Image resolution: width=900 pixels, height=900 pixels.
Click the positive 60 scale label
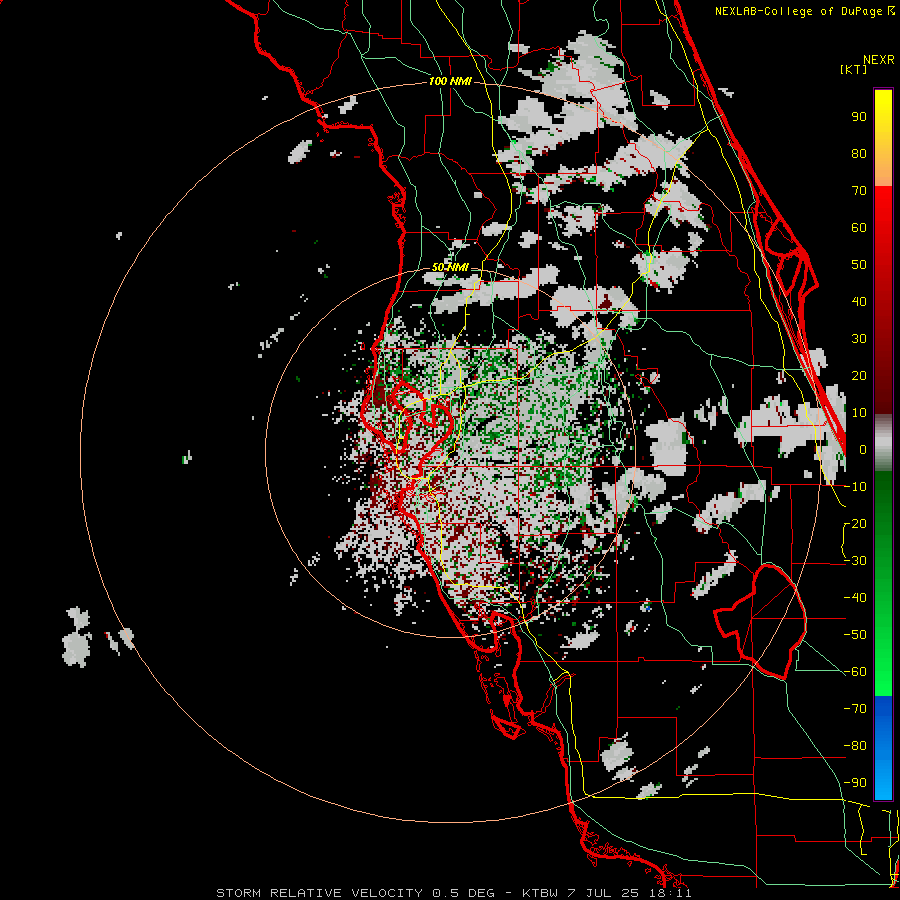(859, 228)
